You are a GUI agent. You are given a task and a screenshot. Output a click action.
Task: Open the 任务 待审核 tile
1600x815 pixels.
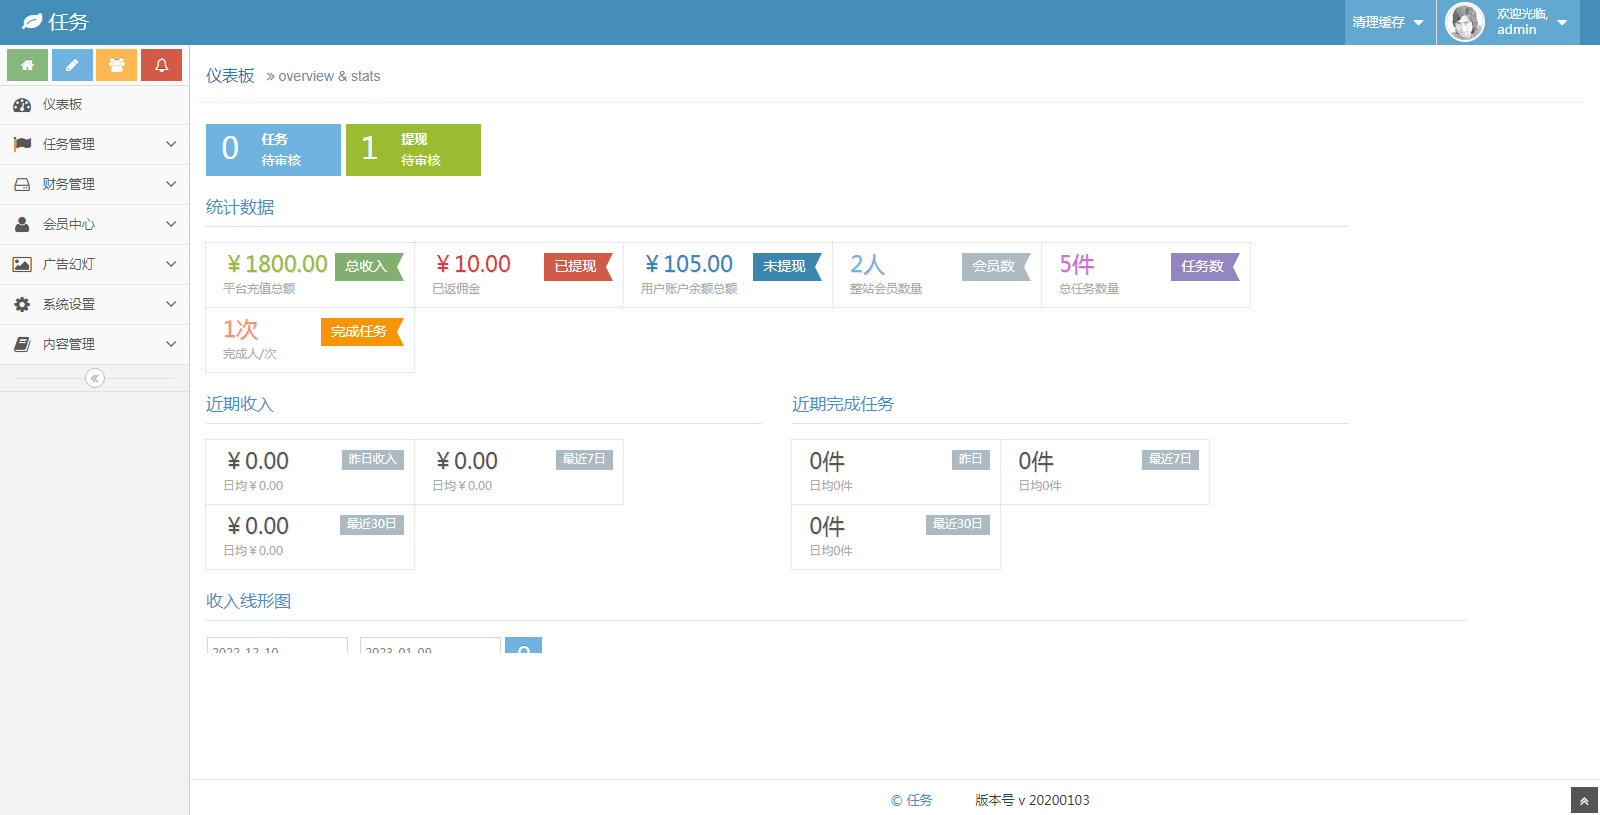coord(273,150)
